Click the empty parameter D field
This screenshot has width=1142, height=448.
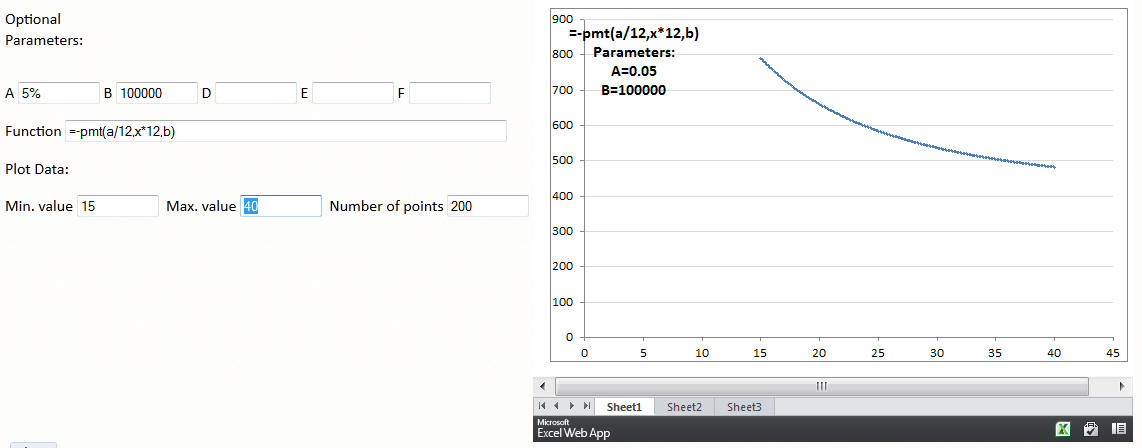coord(255,93)
